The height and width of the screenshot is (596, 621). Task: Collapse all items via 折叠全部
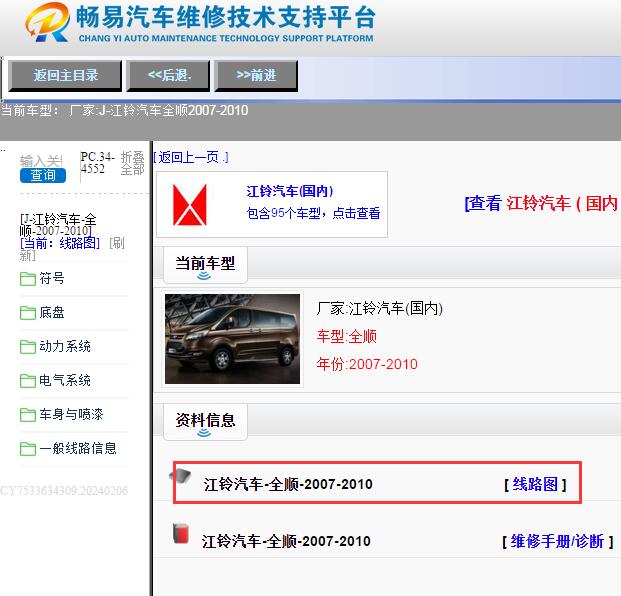[x=132, y=163]
